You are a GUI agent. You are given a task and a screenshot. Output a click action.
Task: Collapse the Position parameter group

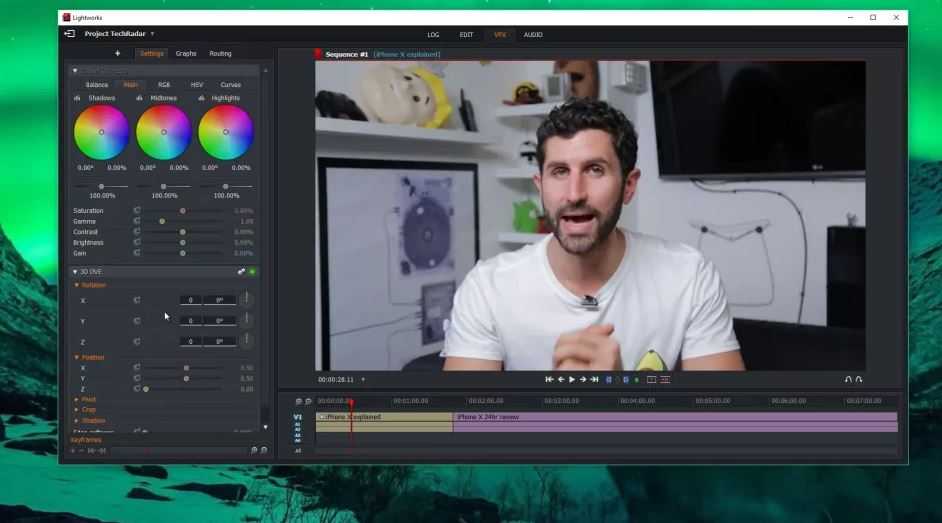tap(76, 357)
